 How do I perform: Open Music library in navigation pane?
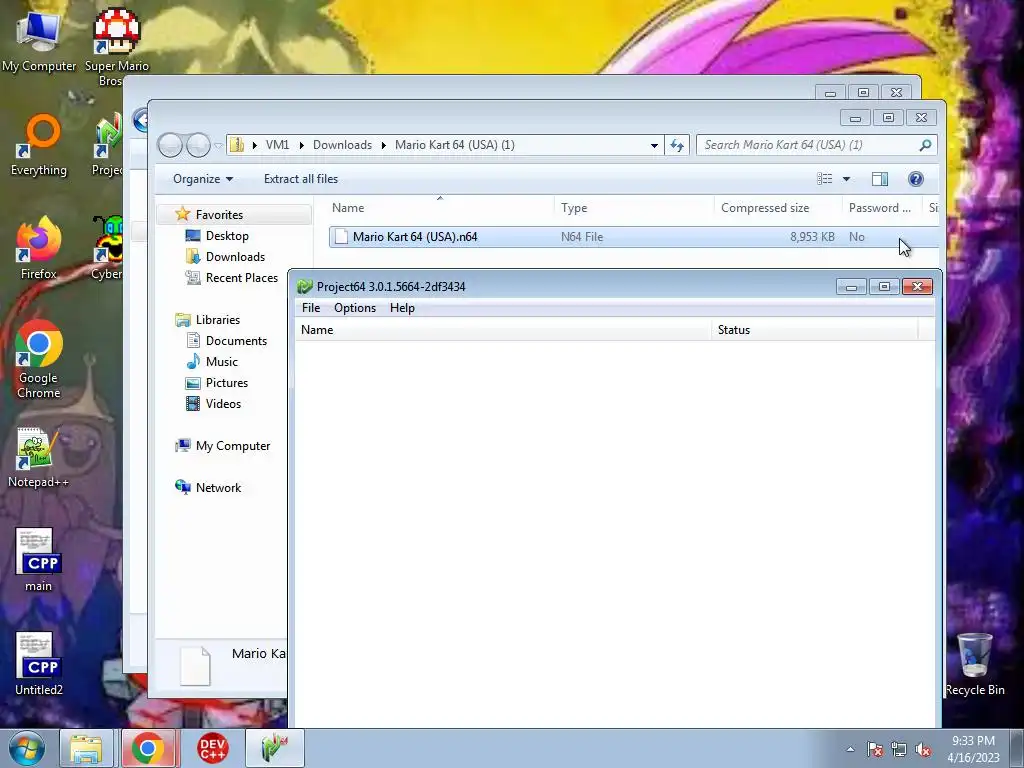pyautogui.click(x=221, y=361)
